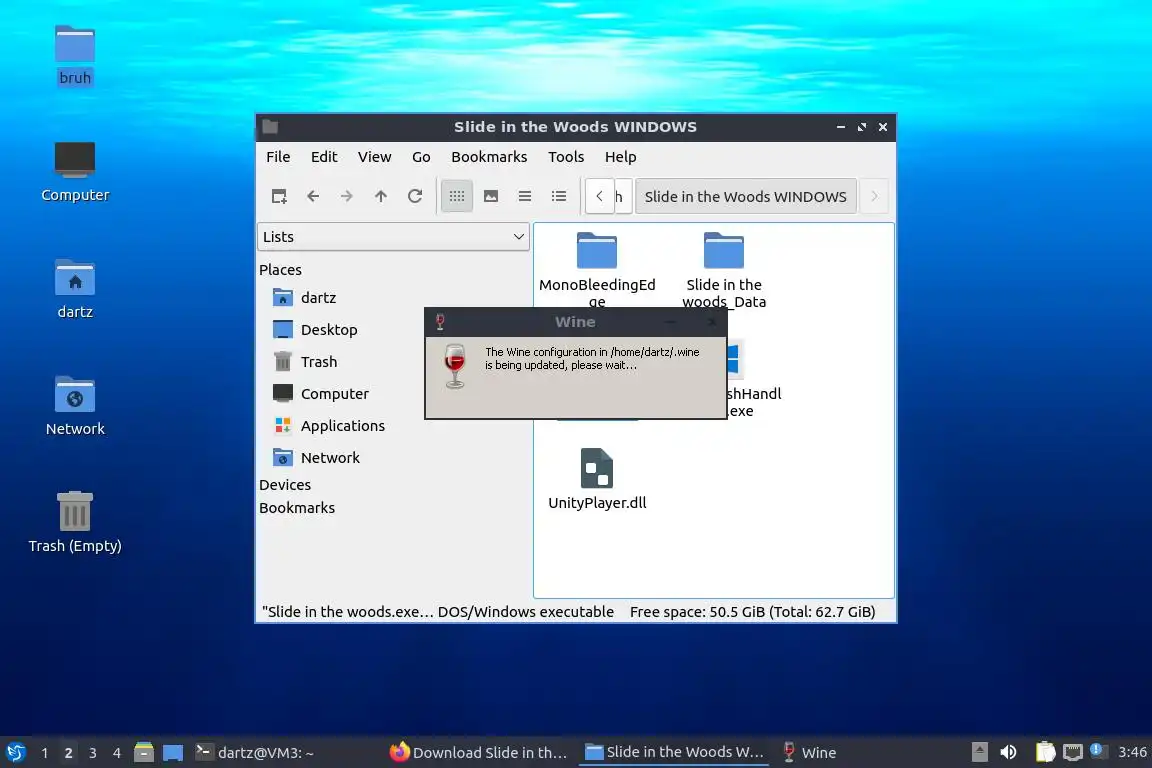
Task: Click the 'Slide in the Woods WINDOWS' path button
Action: coord(746,196)
